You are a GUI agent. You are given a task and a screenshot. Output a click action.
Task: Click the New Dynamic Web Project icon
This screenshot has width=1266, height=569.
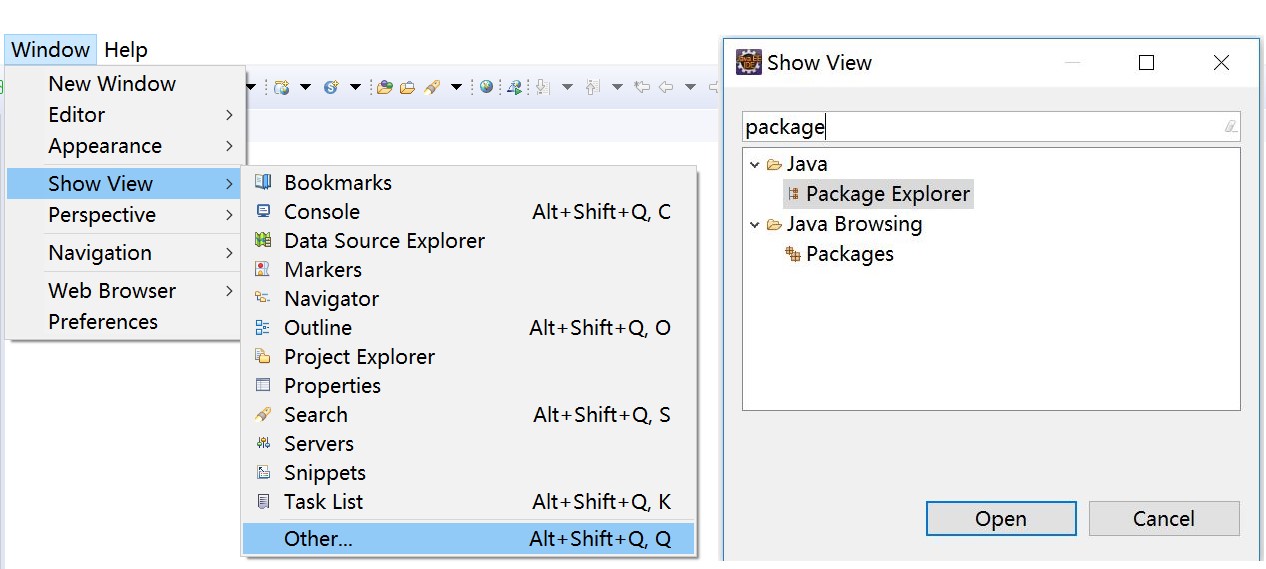point(282,87)
